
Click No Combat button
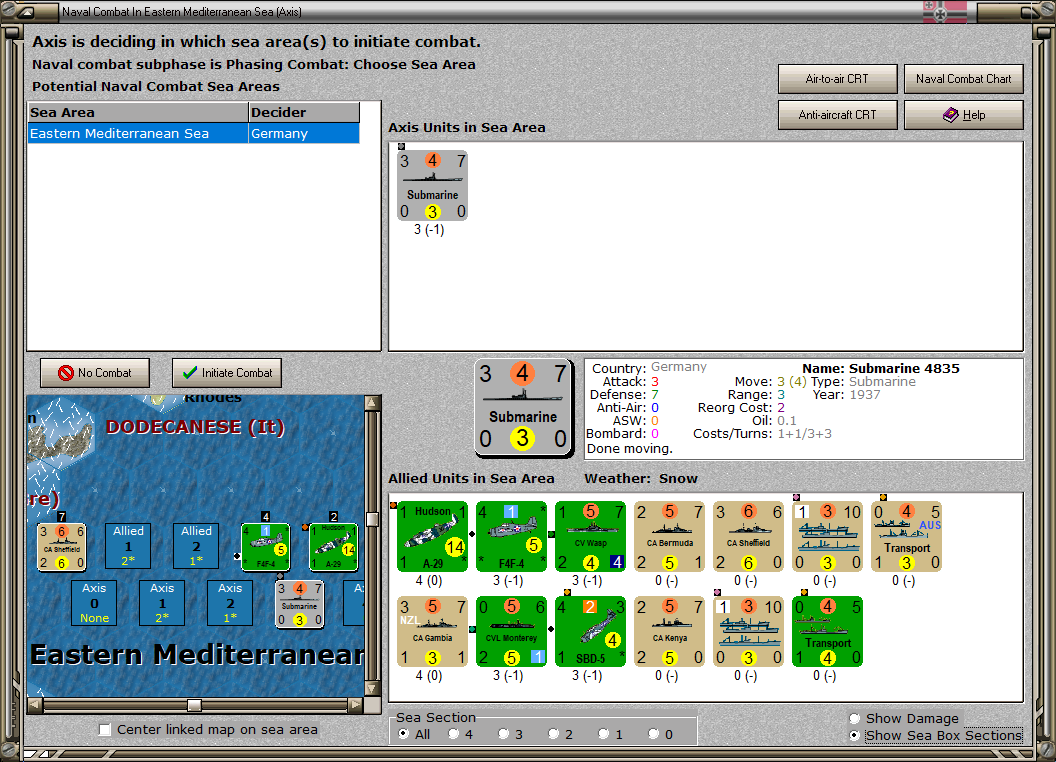pos(95,373)
